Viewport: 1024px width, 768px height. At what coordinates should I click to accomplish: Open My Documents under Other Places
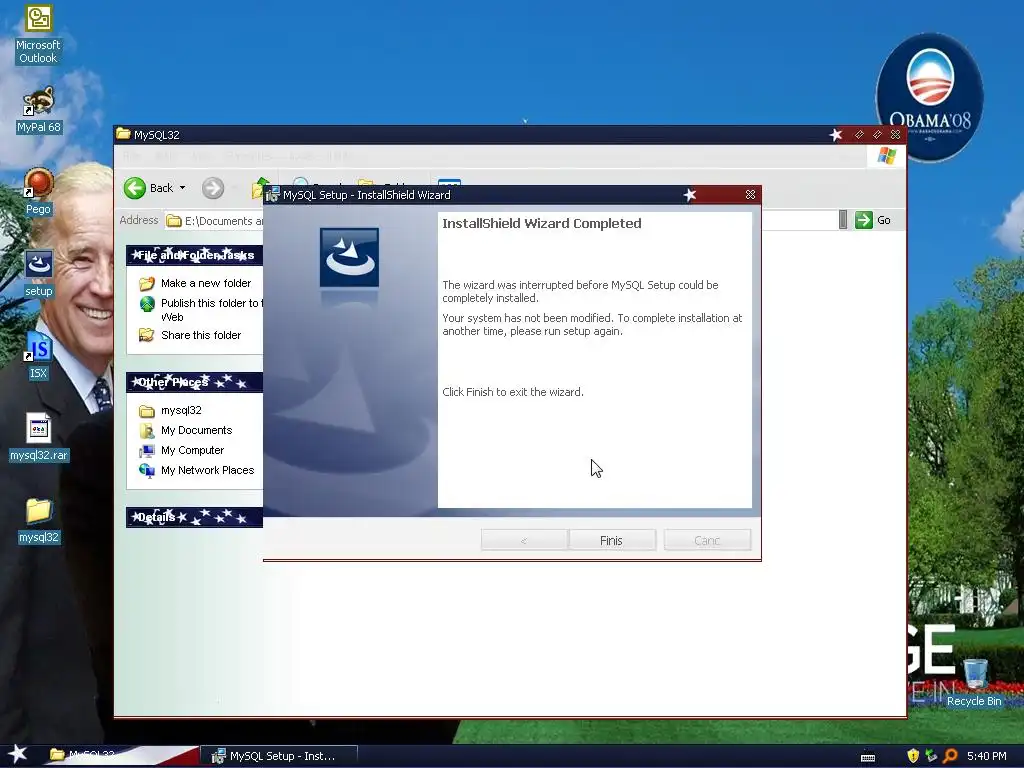click(197, 430)
